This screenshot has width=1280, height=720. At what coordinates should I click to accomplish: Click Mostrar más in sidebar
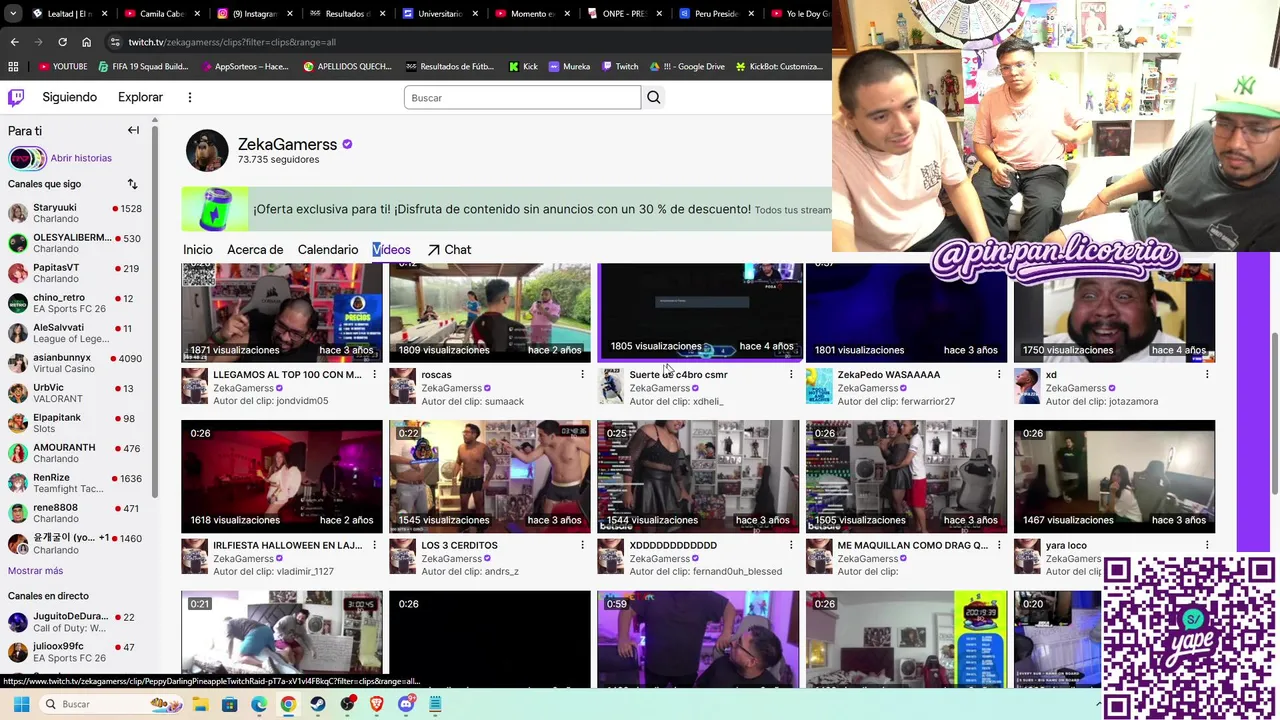pos(35,571)
